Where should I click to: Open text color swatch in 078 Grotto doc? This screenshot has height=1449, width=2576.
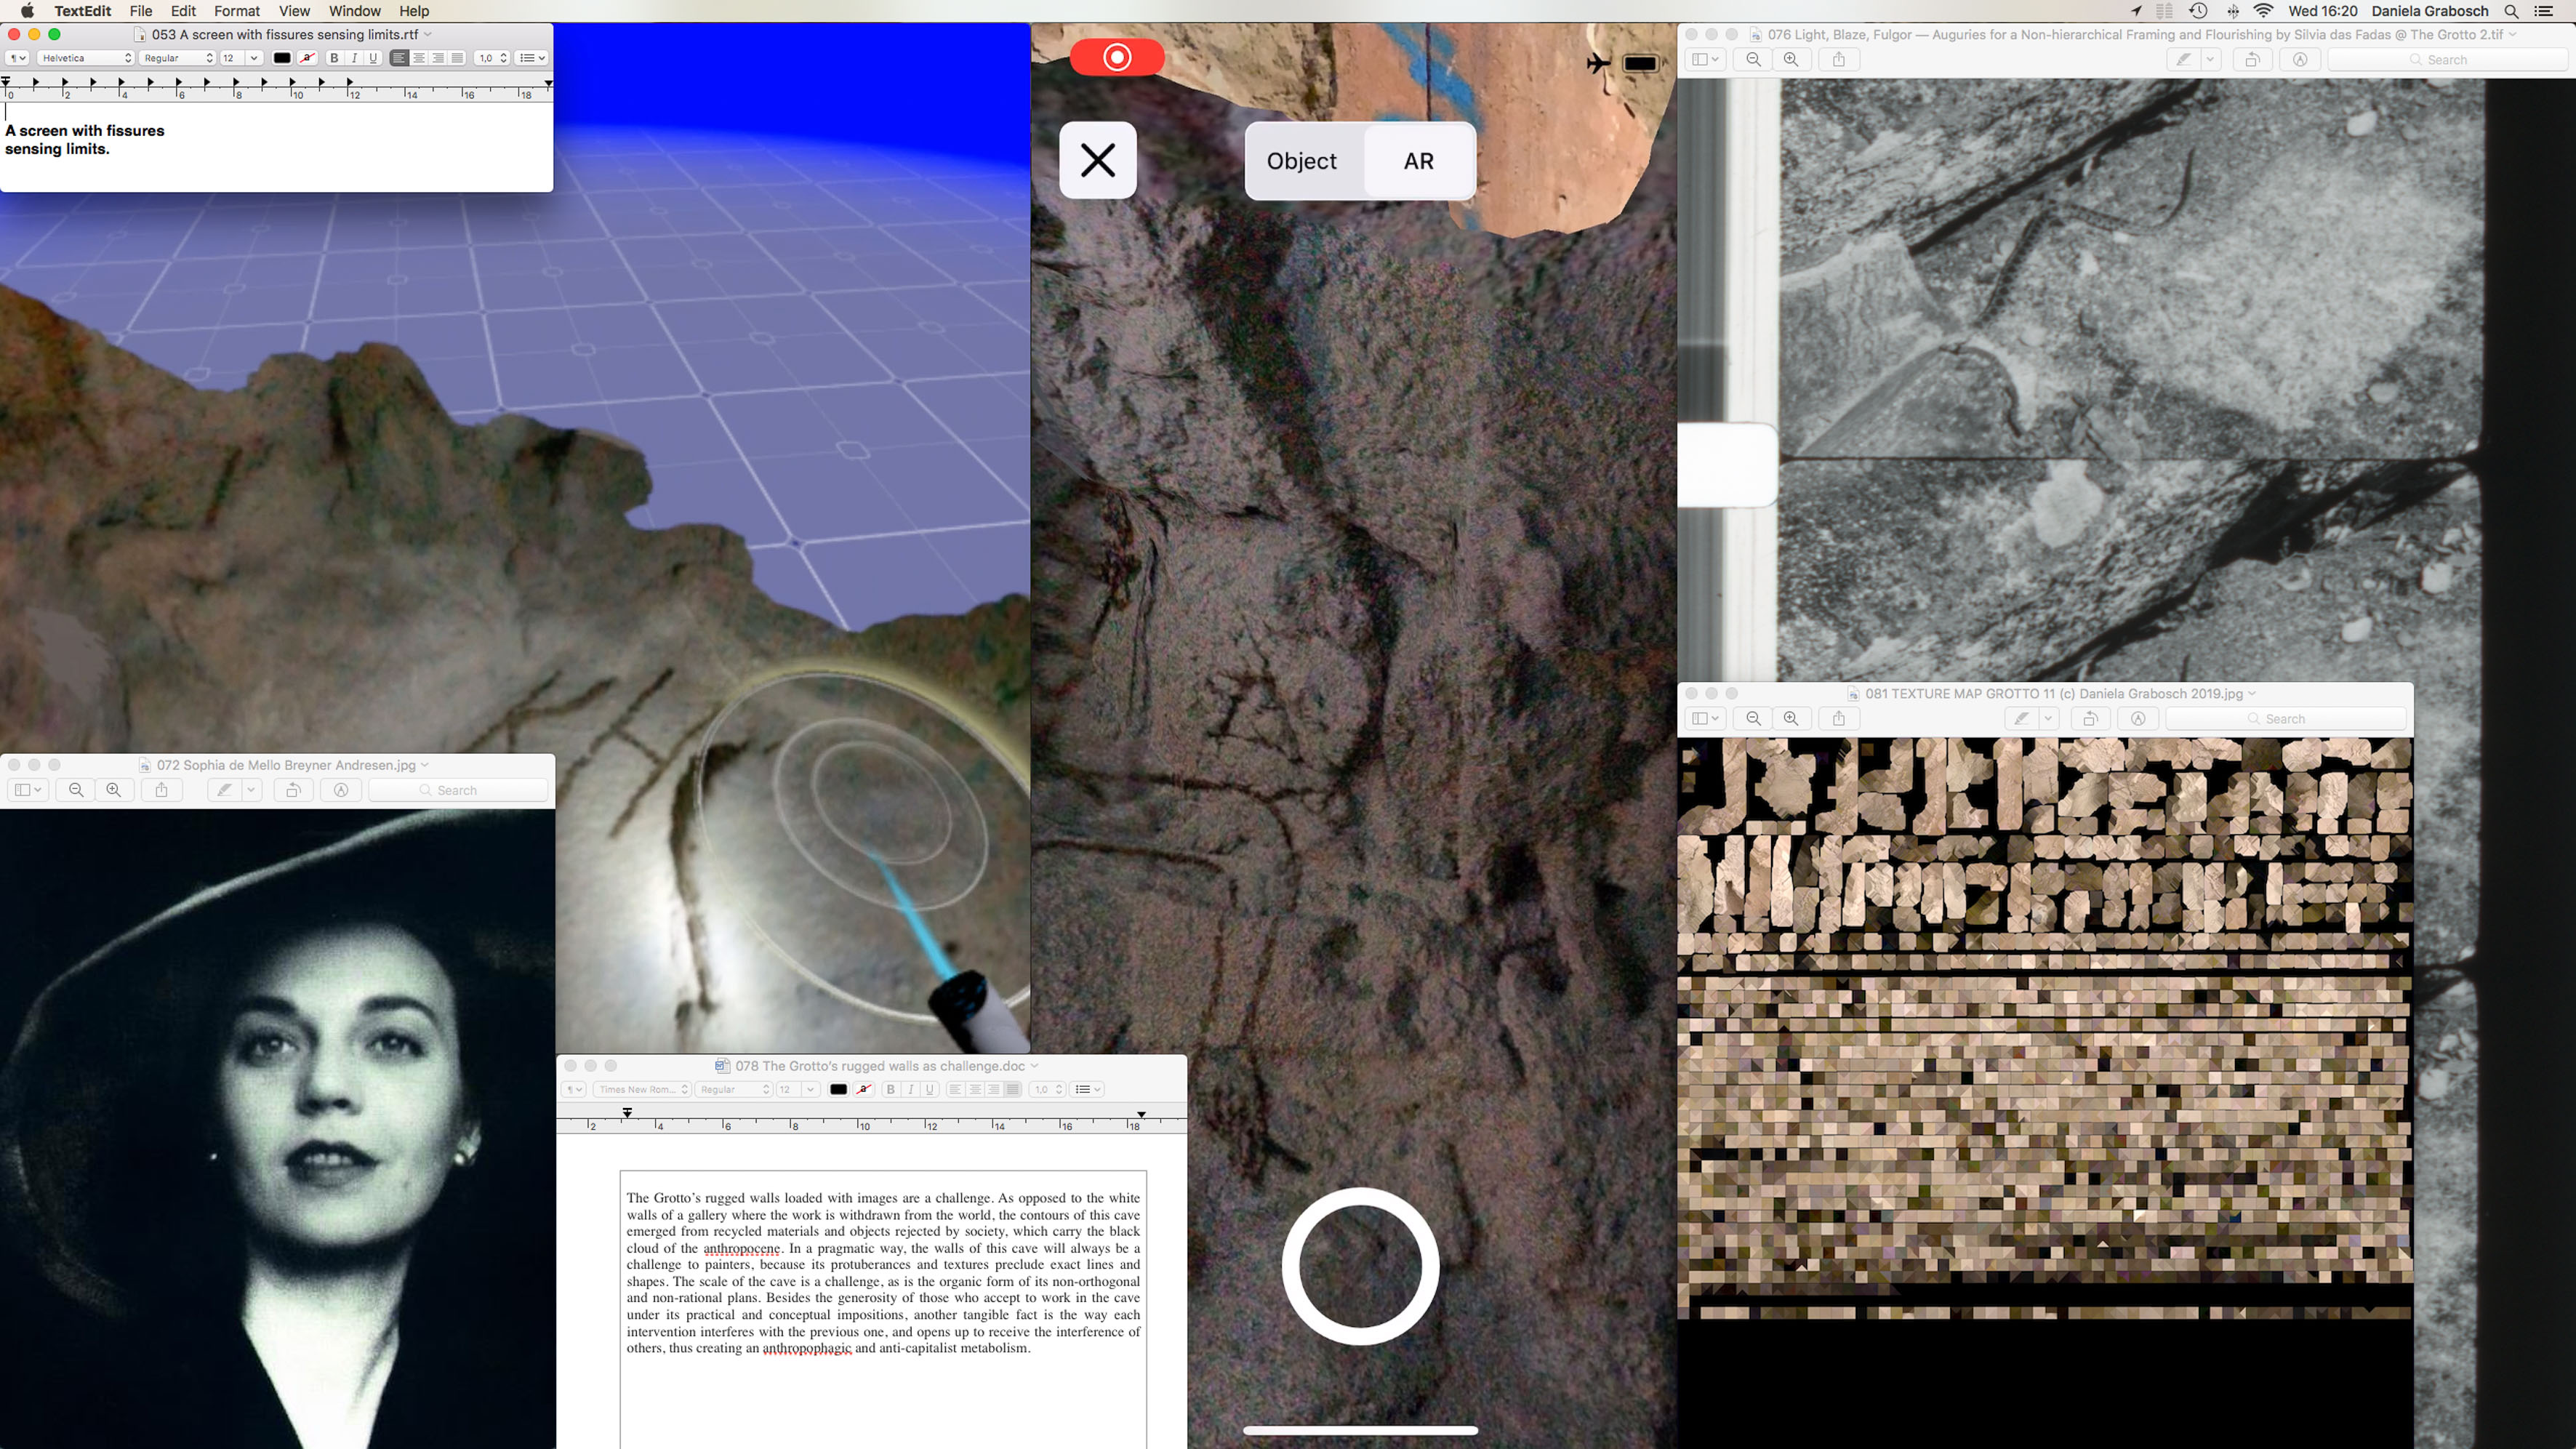pos(839,1089)
